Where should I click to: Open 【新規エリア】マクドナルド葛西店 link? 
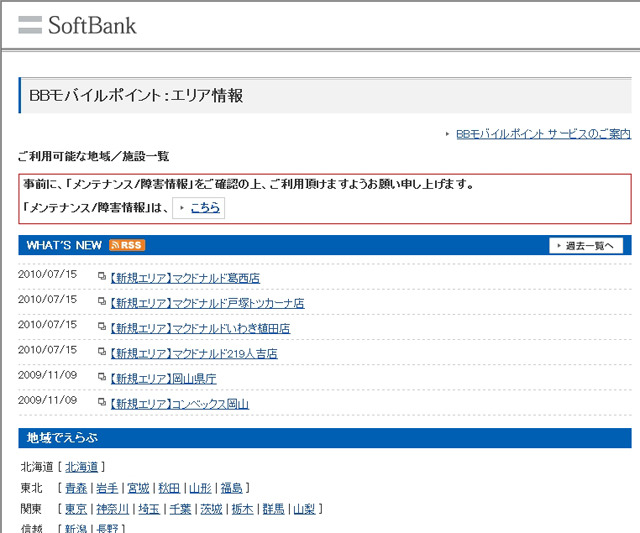click(x=185, y=278)
